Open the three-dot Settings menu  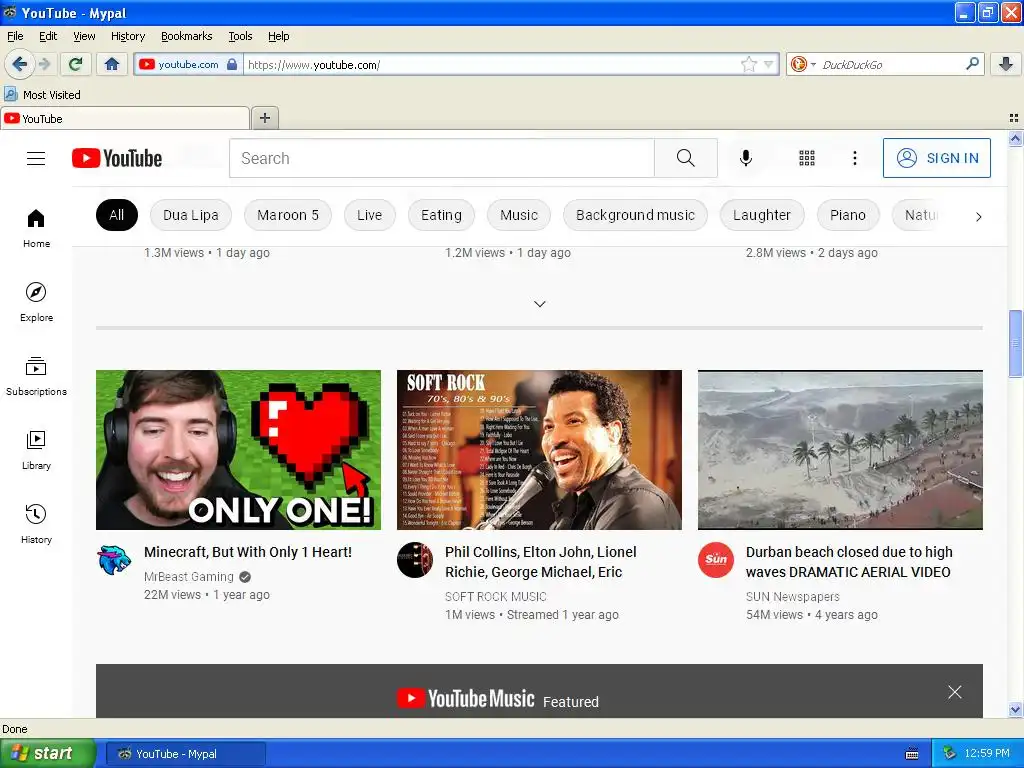click(x=854, y=158)
